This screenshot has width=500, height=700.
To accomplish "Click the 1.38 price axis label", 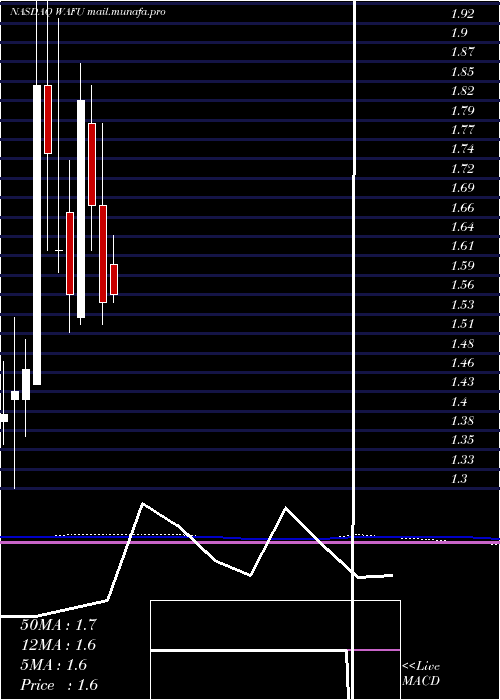I will 462,421.
